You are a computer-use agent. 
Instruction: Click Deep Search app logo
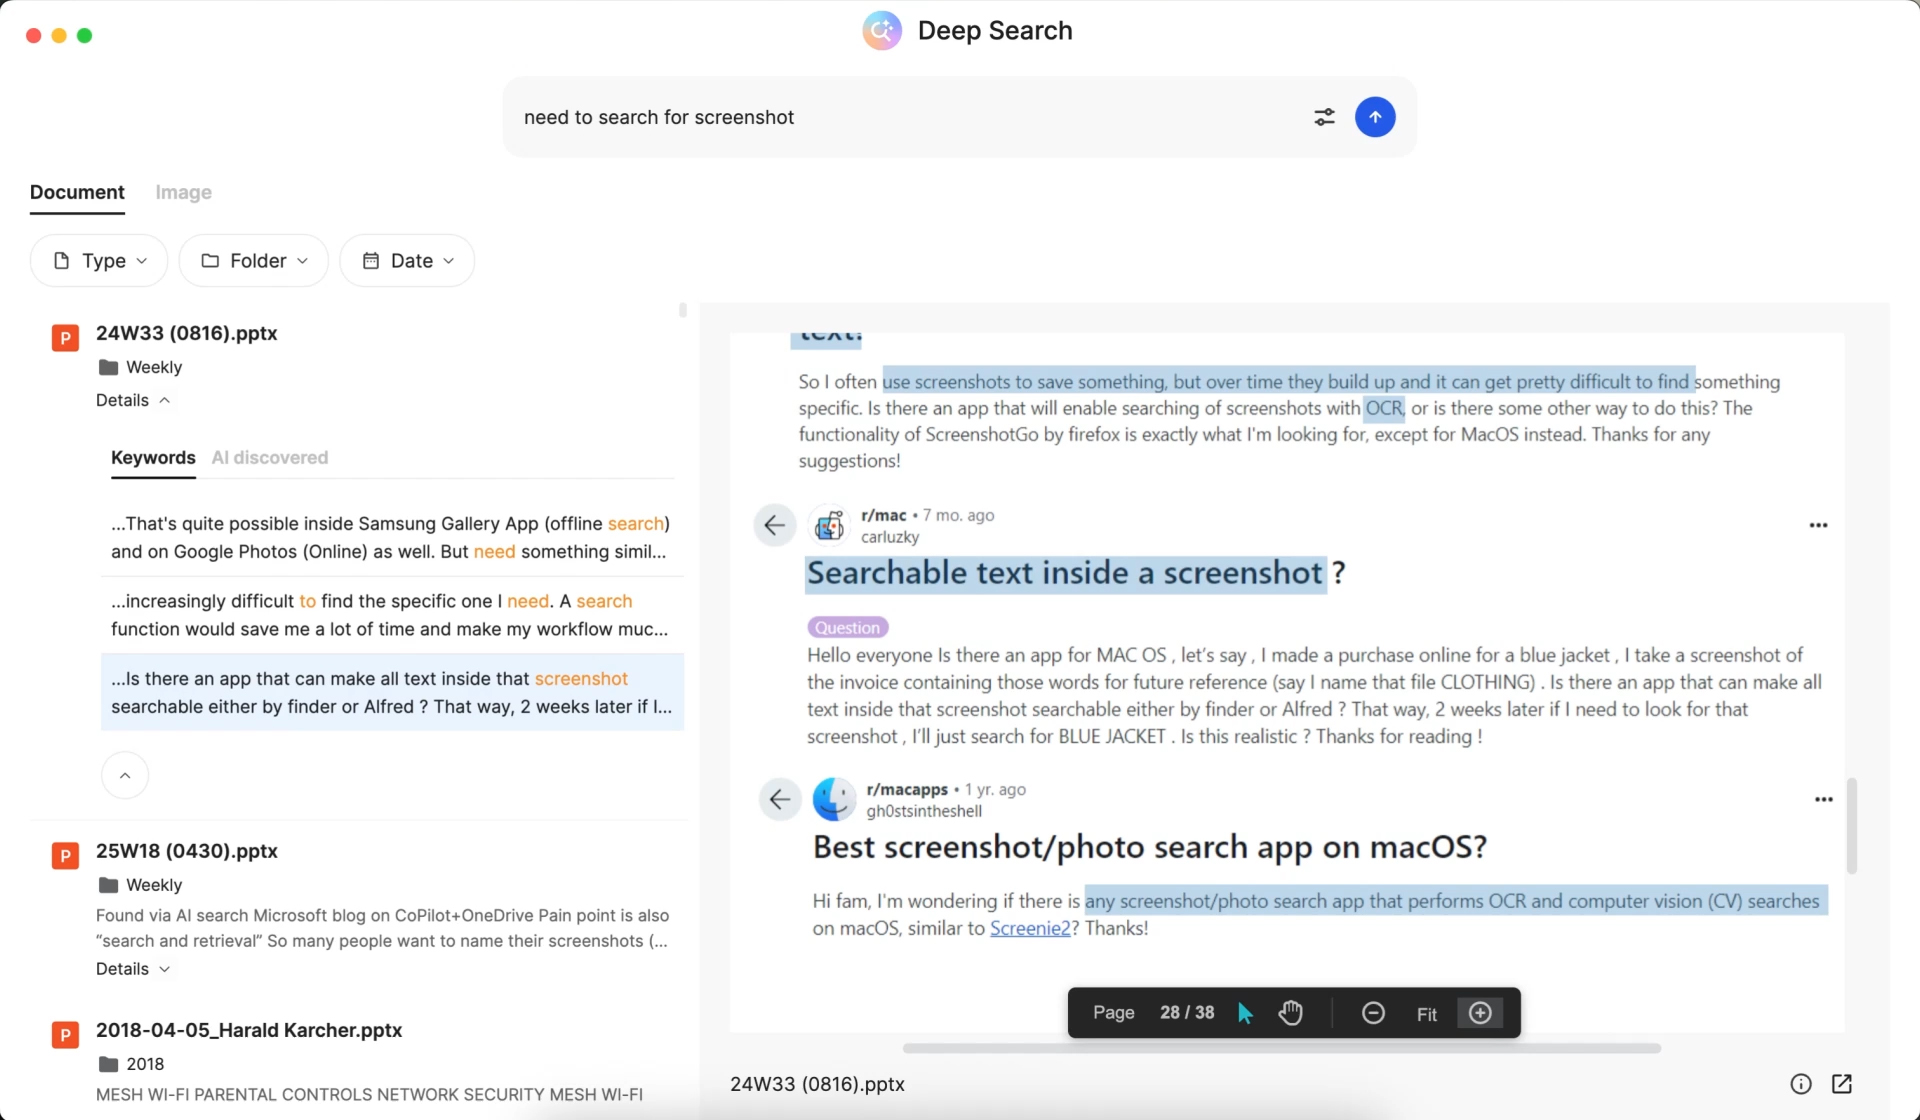point(882,31)
